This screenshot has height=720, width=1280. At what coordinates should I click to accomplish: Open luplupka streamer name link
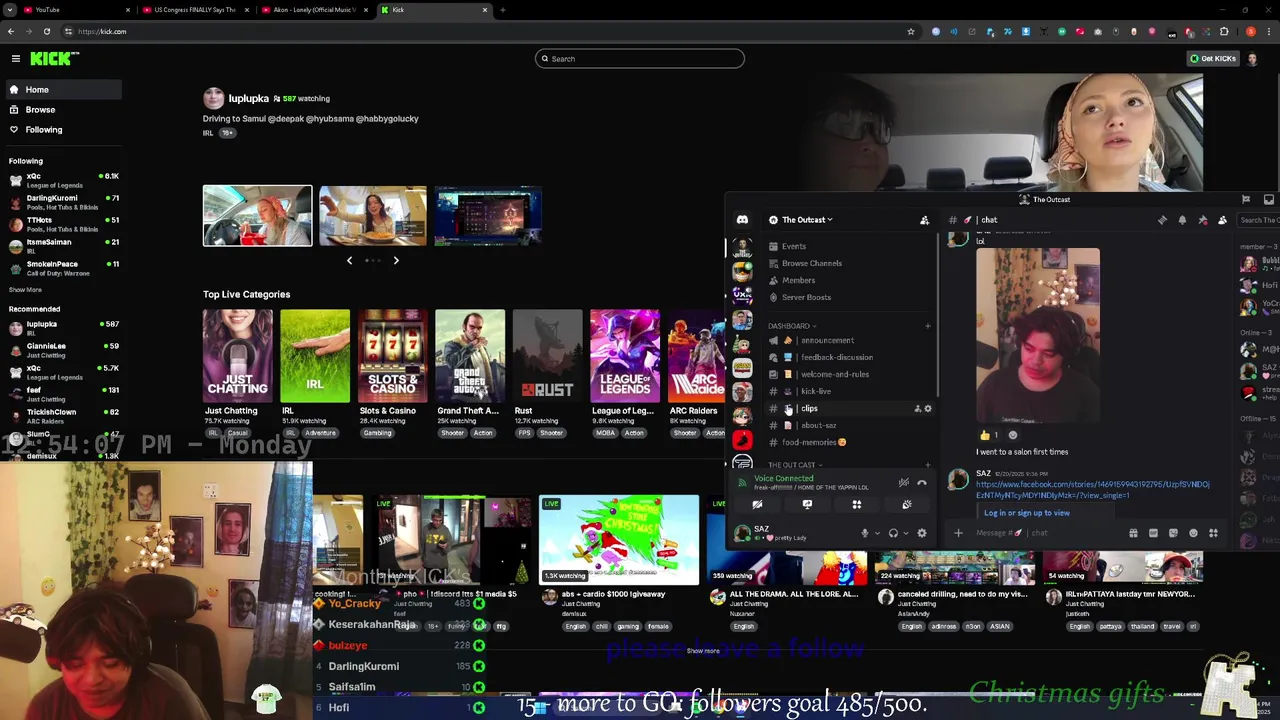(248, 99)
